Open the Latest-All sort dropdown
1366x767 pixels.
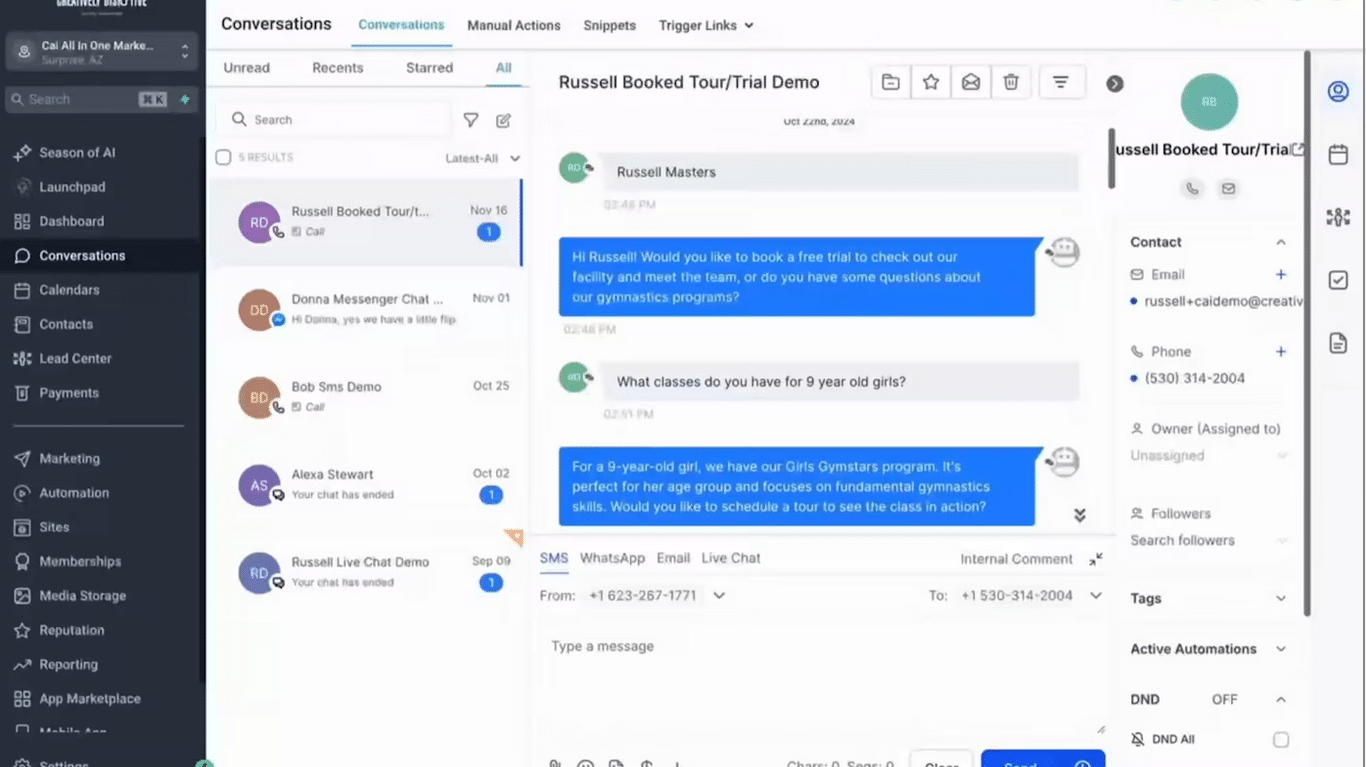pos(484,158)
